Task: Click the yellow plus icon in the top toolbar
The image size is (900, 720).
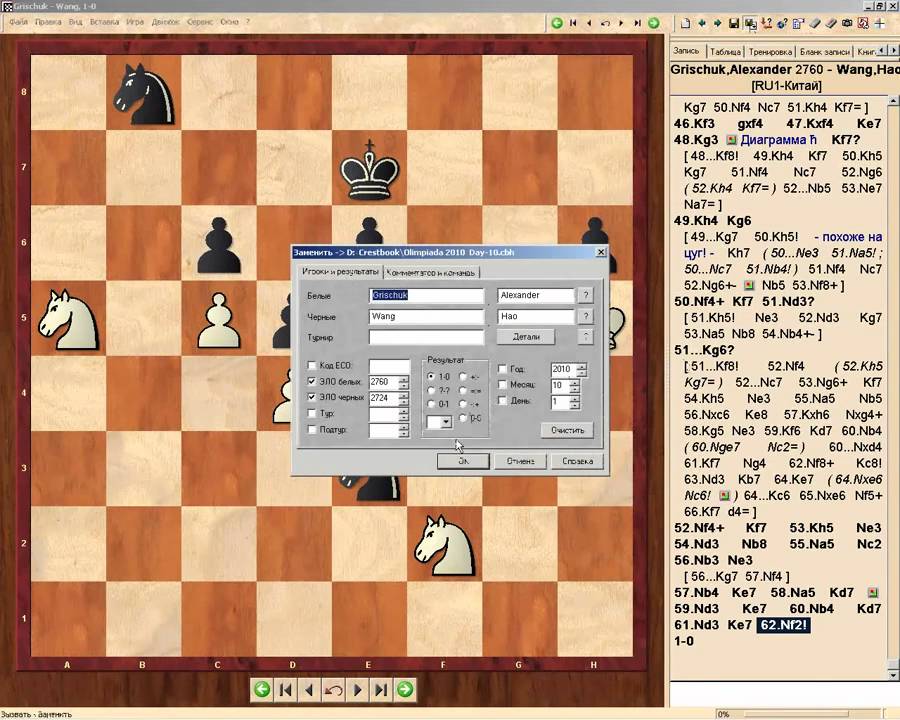Action: pos(879,23)
